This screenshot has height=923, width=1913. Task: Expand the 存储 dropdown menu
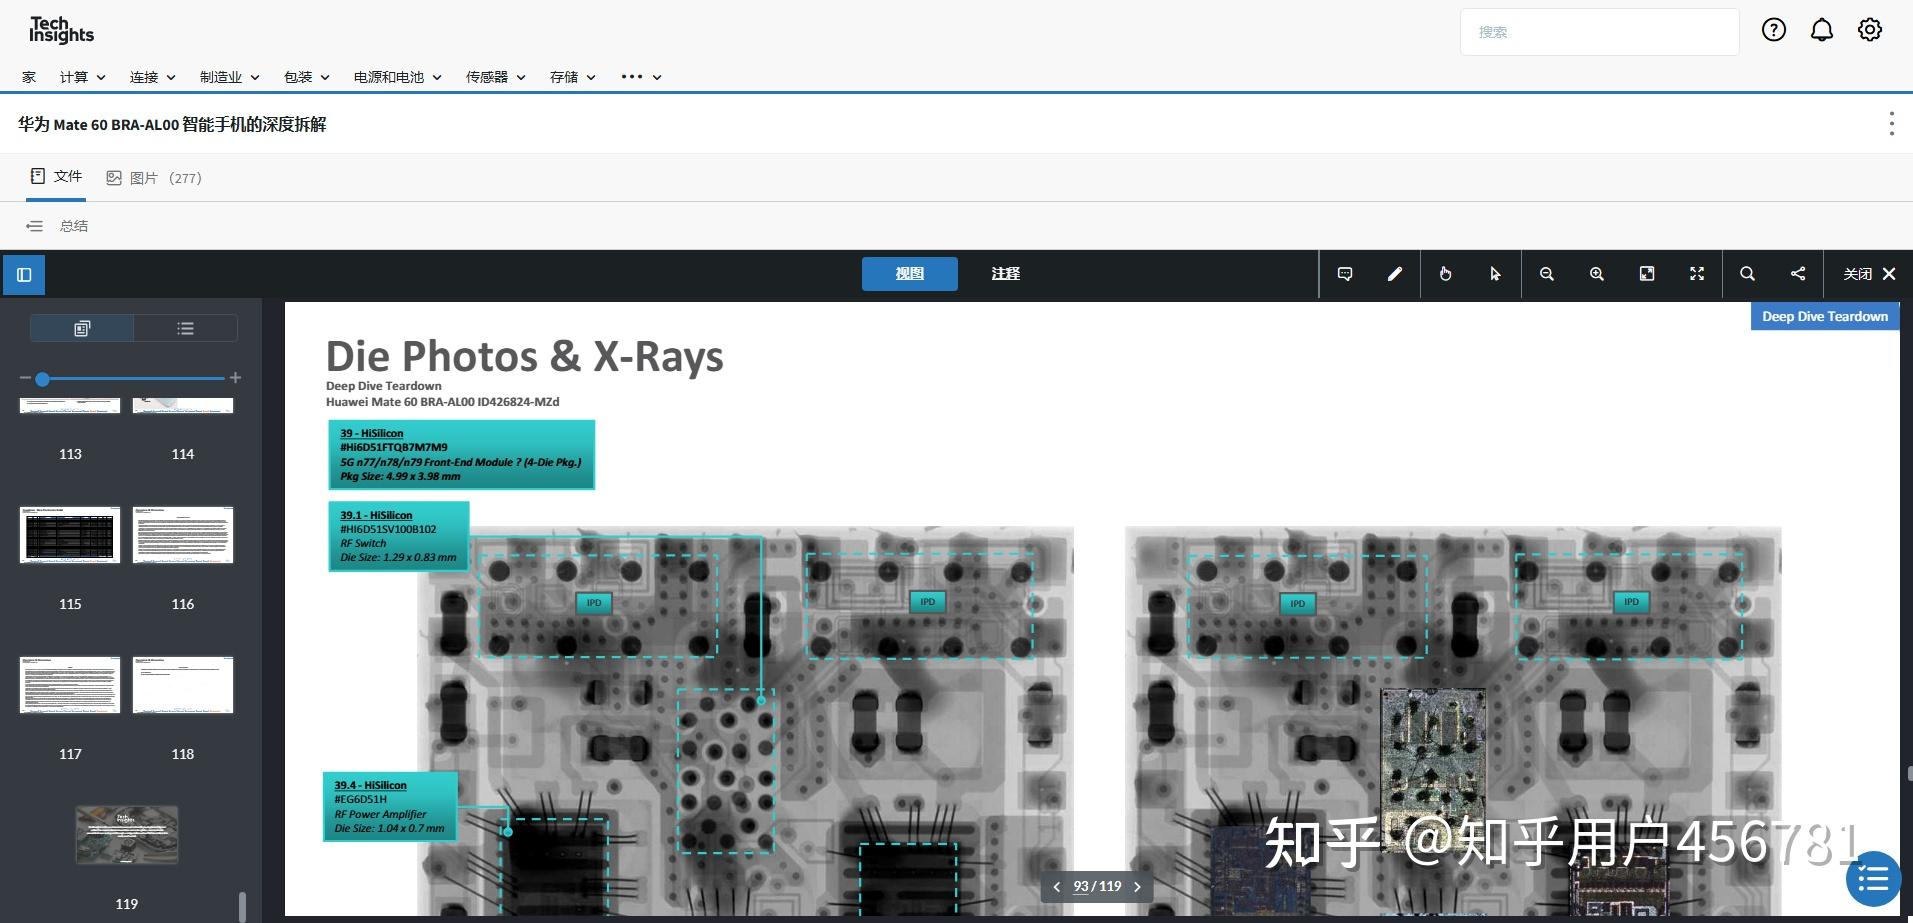(573, 77)
